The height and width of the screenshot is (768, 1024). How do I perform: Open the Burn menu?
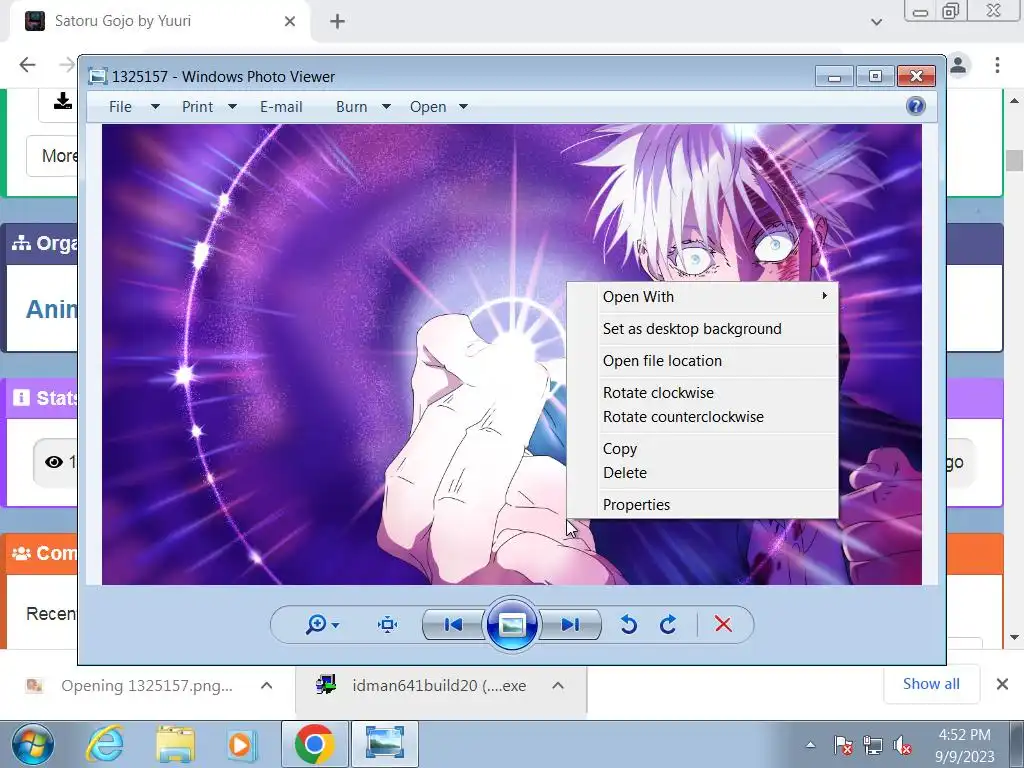(x=351, y=106)
